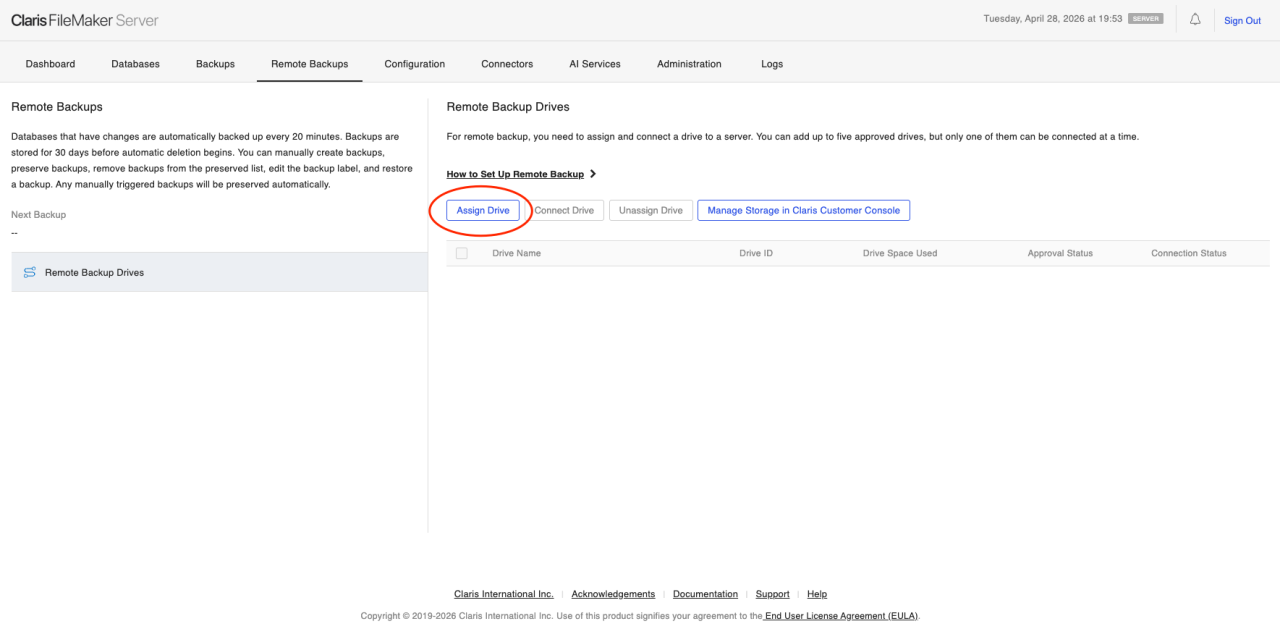Click the Drive Space Used column header
The width and height of the screenshot is (1280, 637).
[900, 253]
